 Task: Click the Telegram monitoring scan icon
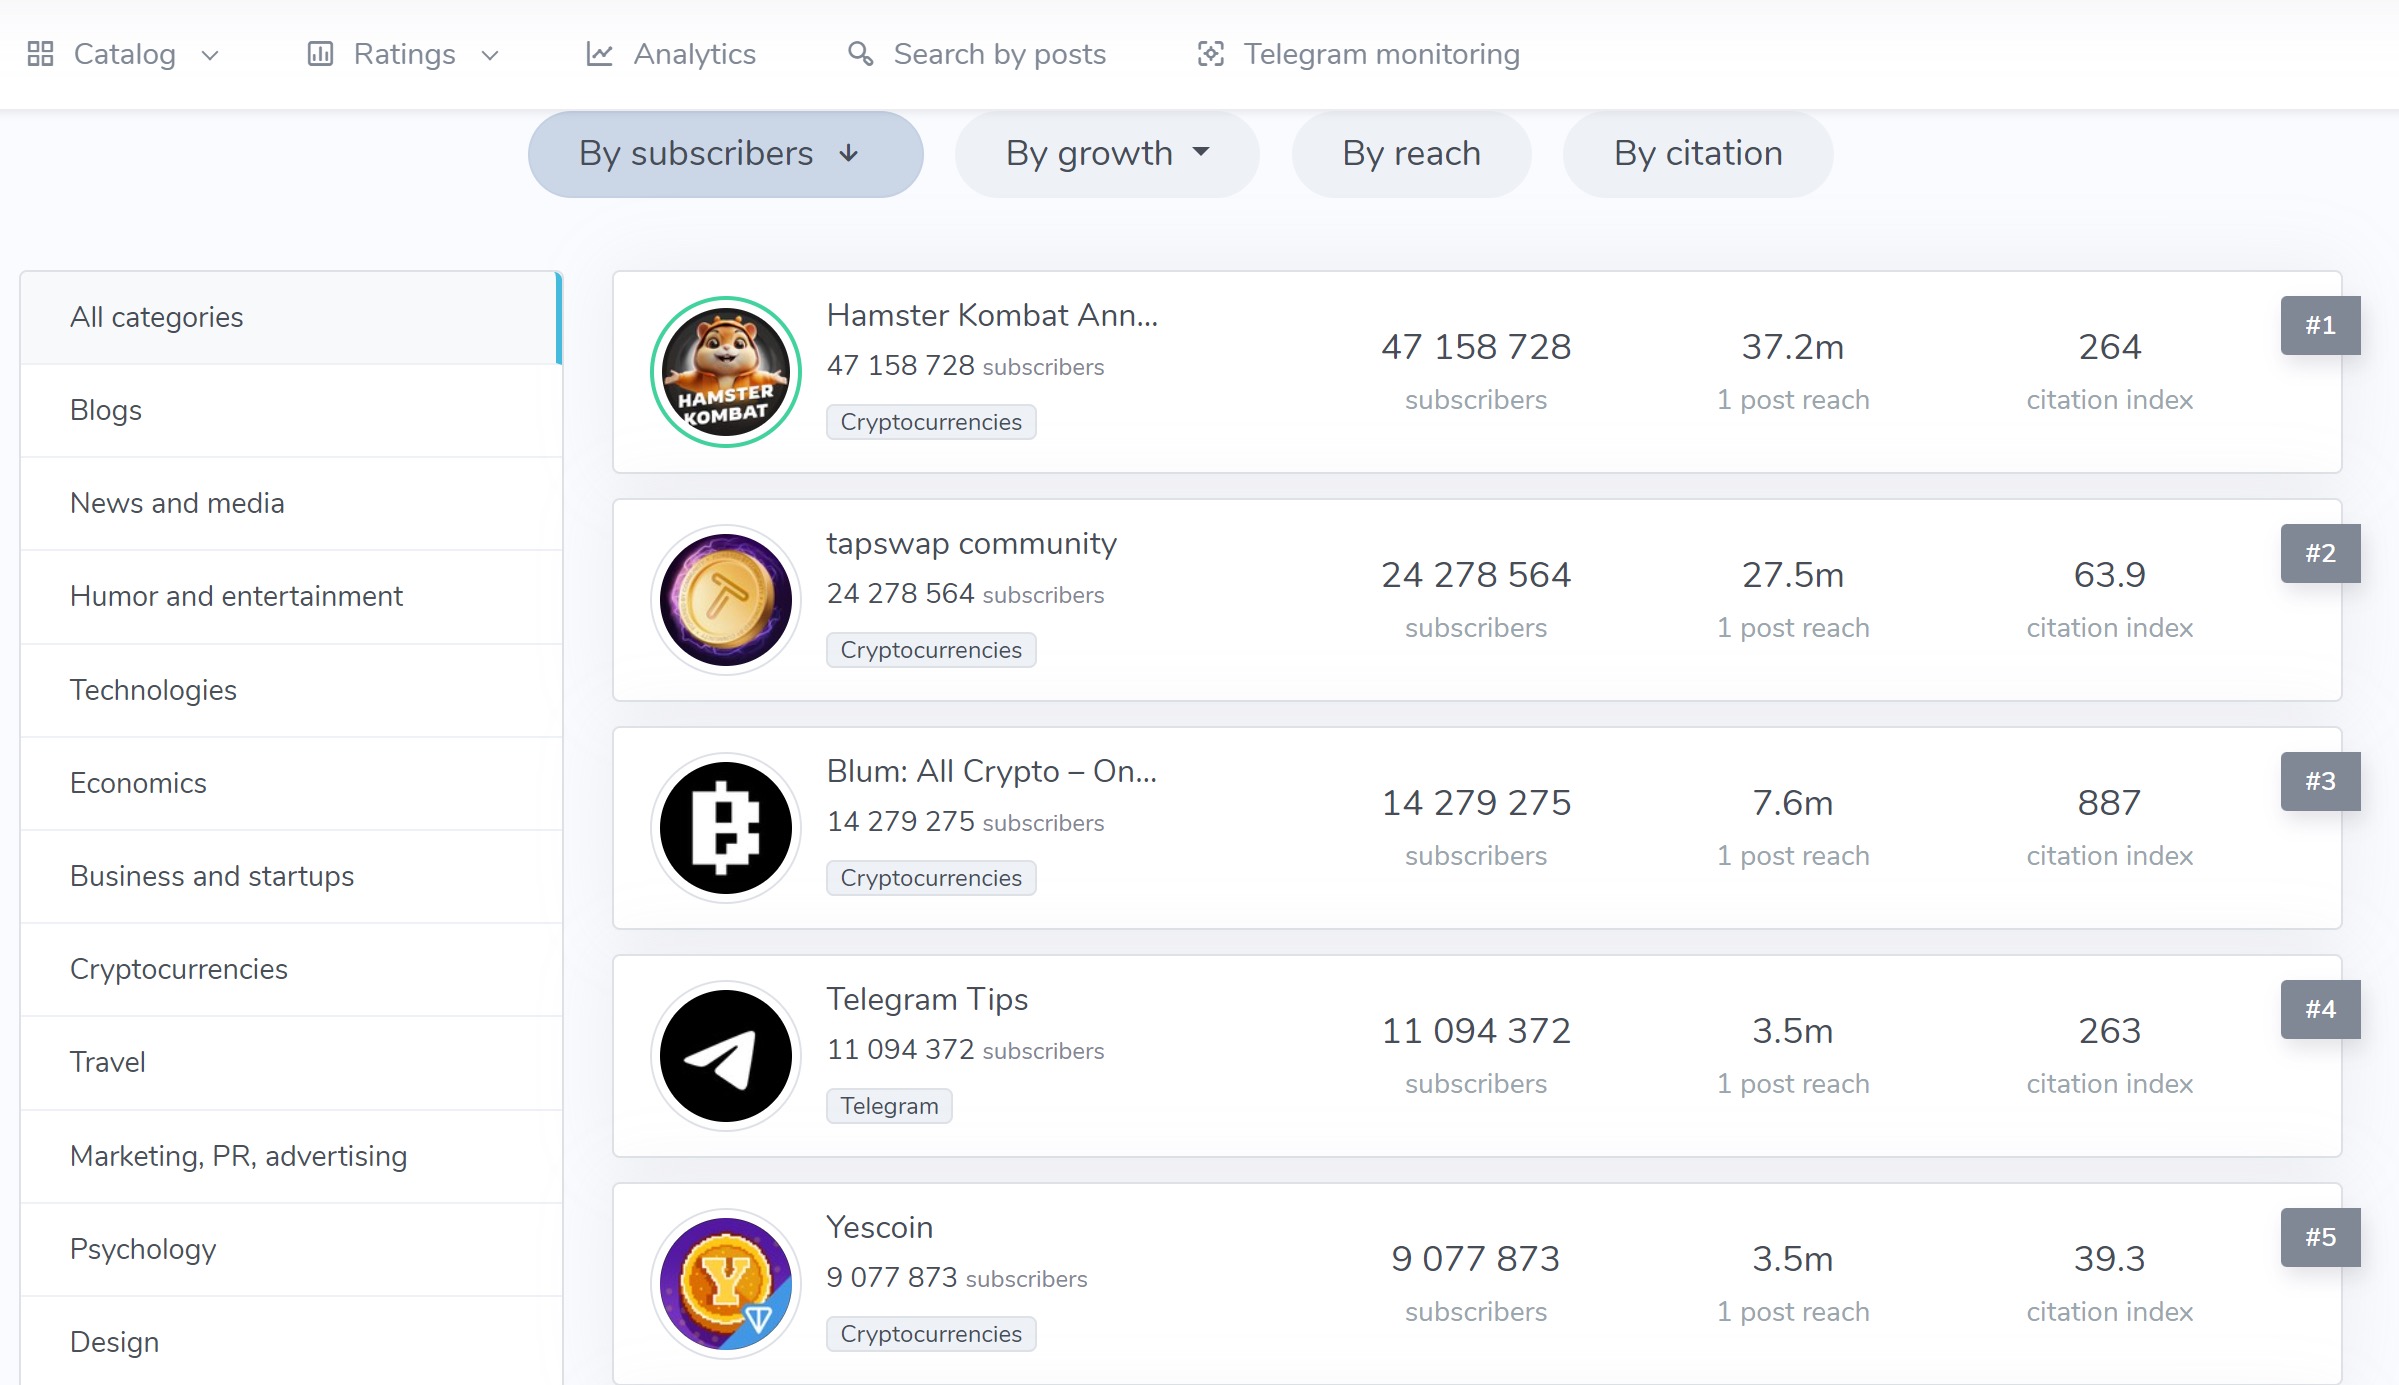pyautogui.click(x=1210, y=54)
